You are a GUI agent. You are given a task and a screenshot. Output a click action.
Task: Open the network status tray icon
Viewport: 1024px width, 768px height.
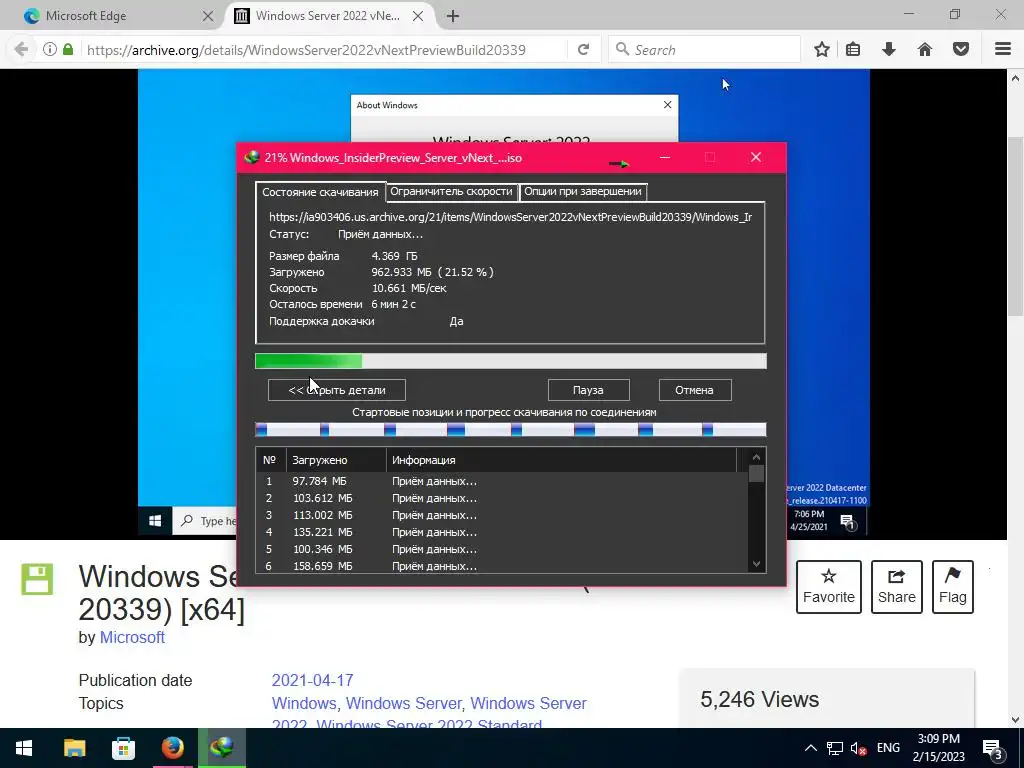pyautogui.click(x=835, y=748)
